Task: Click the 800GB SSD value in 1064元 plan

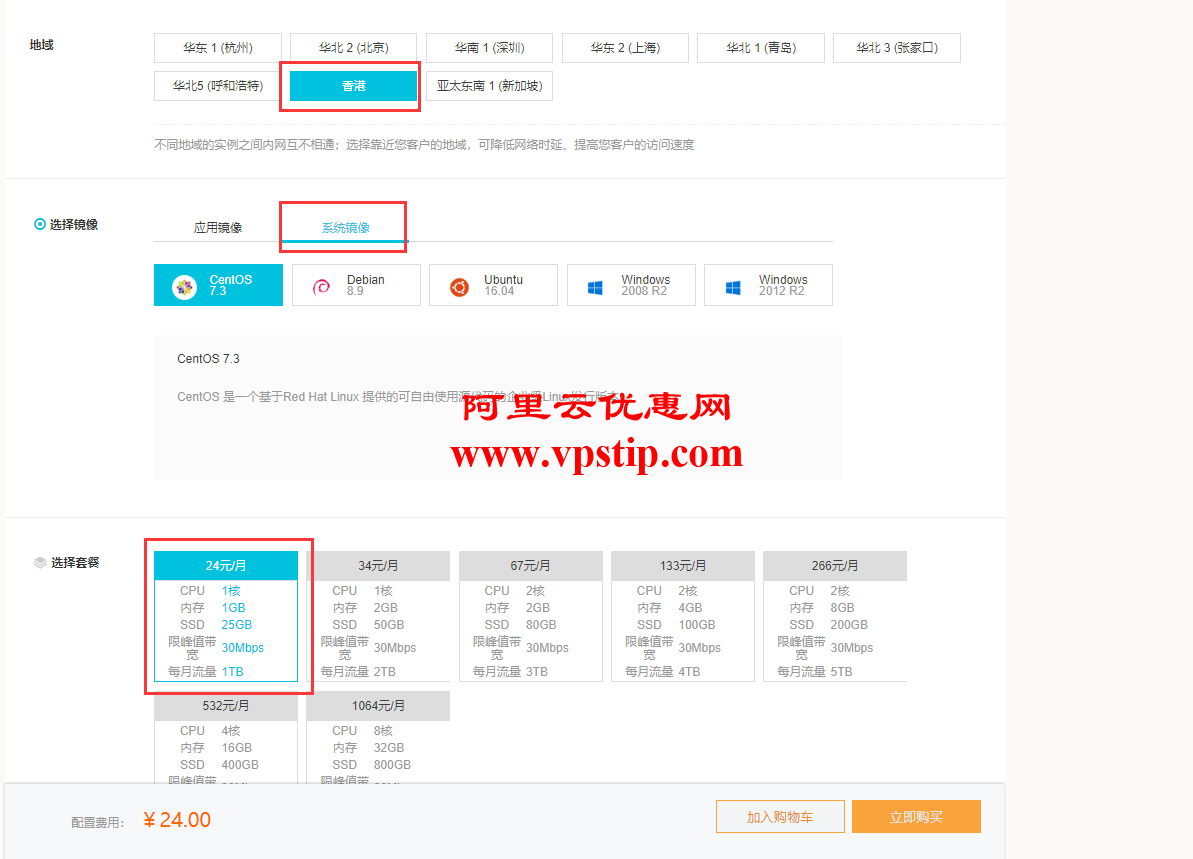Action: pyautogui.click(x=392, y=765)
